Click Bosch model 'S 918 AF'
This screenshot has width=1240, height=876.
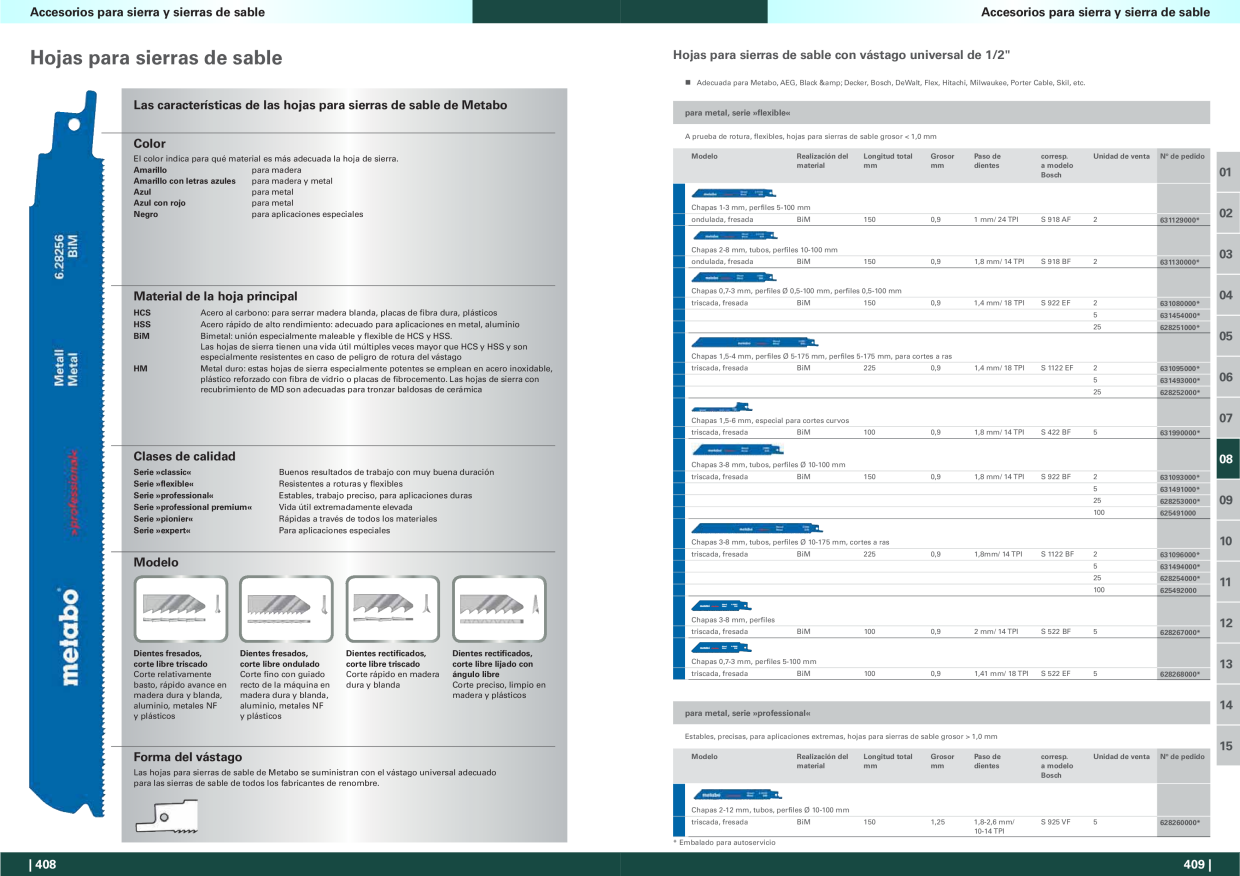(1055, 219)
